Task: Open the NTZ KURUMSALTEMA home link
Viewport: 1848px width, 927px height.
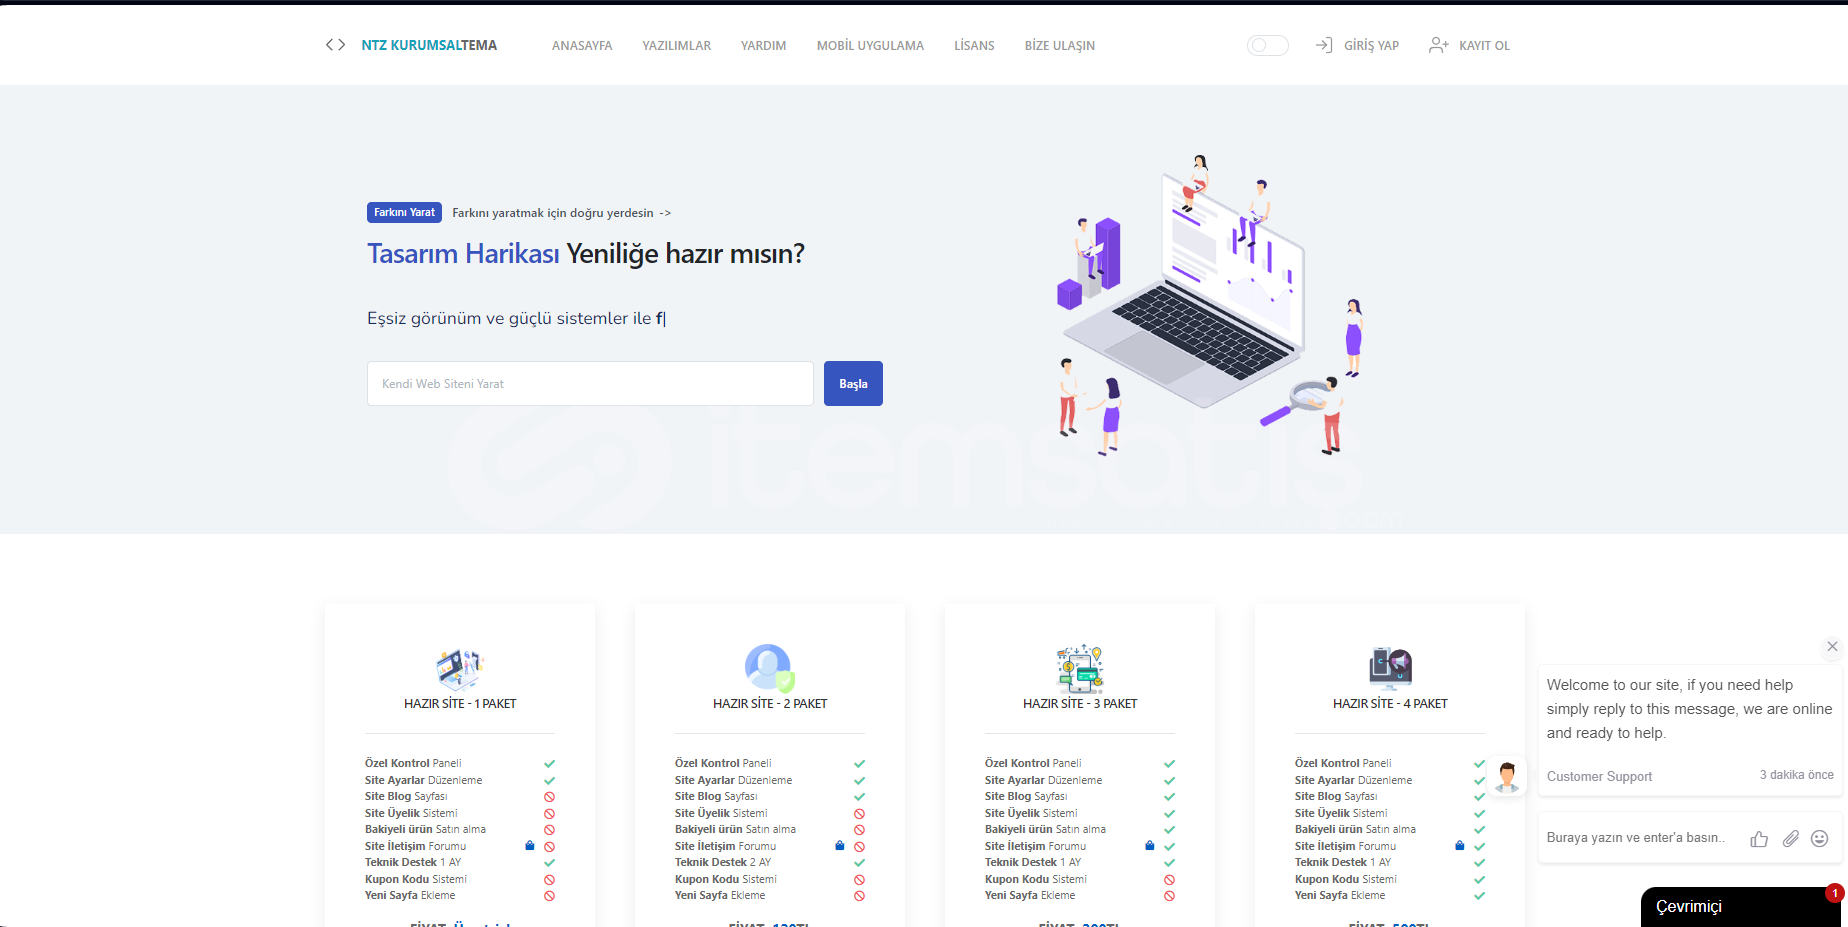Action: [x=429, y=45]
